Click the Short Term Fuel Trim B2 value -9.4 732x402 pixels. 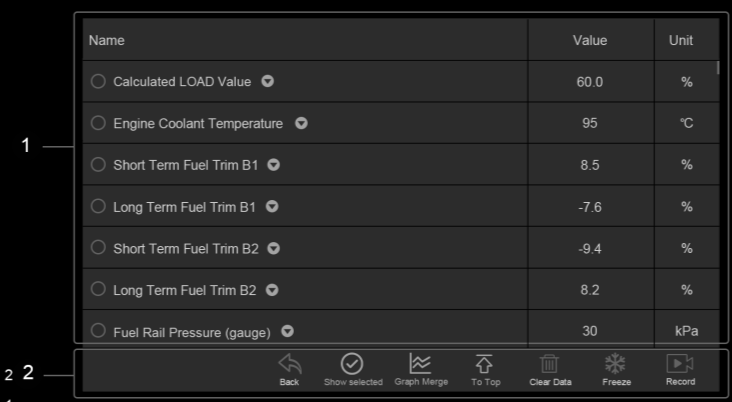[590, 248]
